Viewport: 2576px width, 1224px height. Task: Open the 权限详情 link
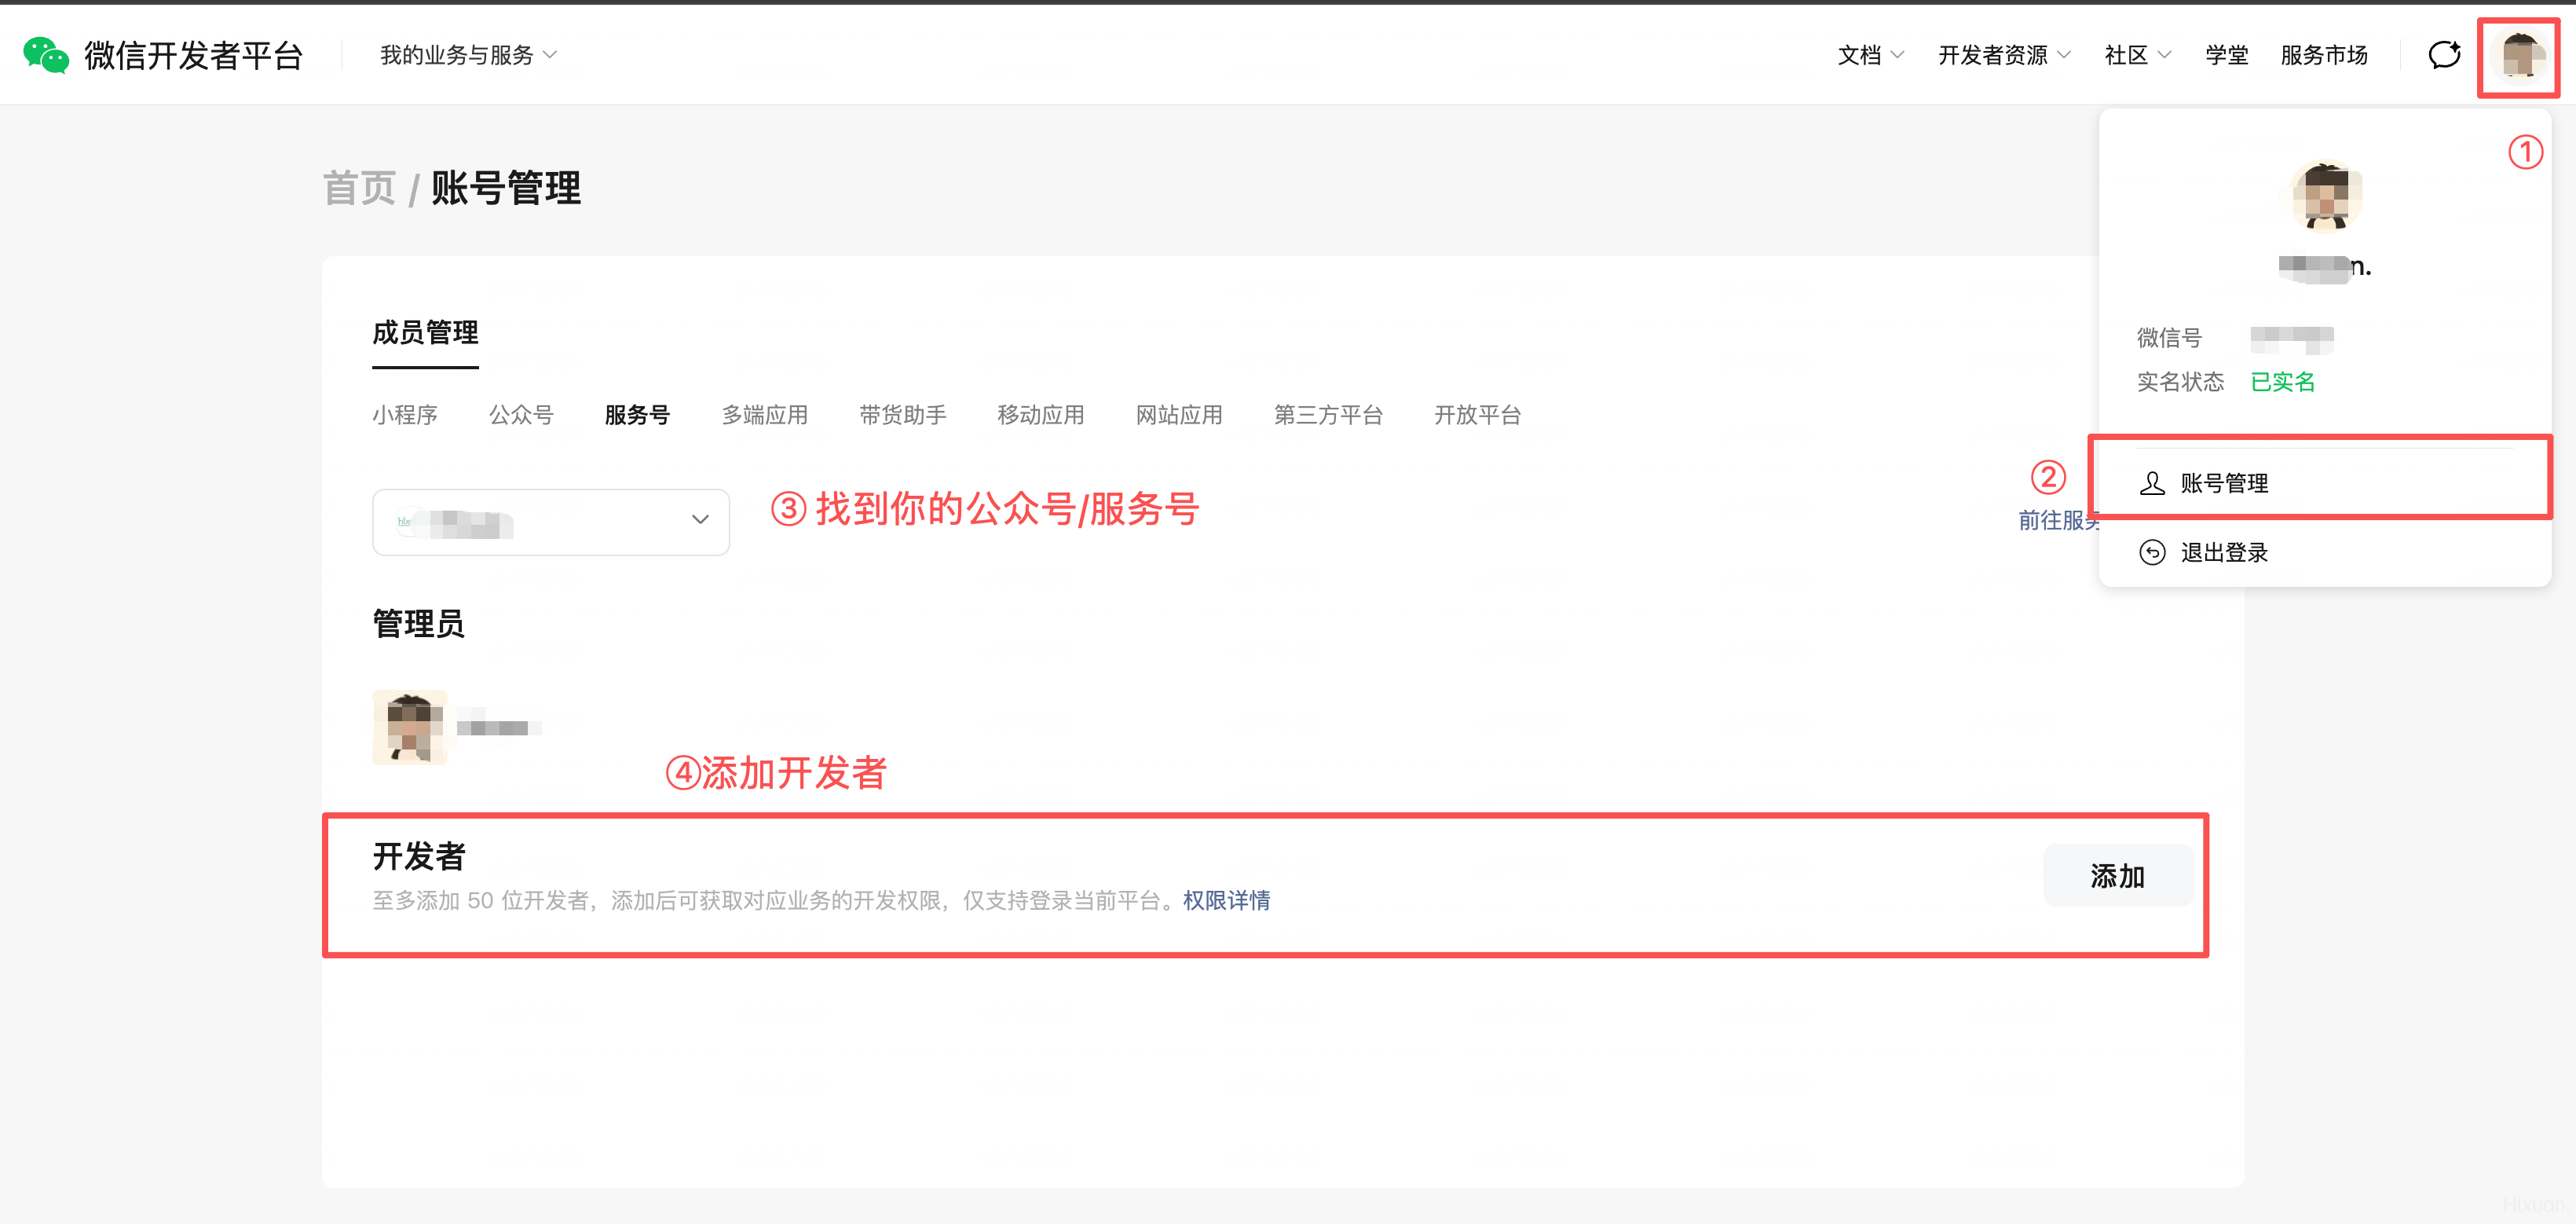1226,900
